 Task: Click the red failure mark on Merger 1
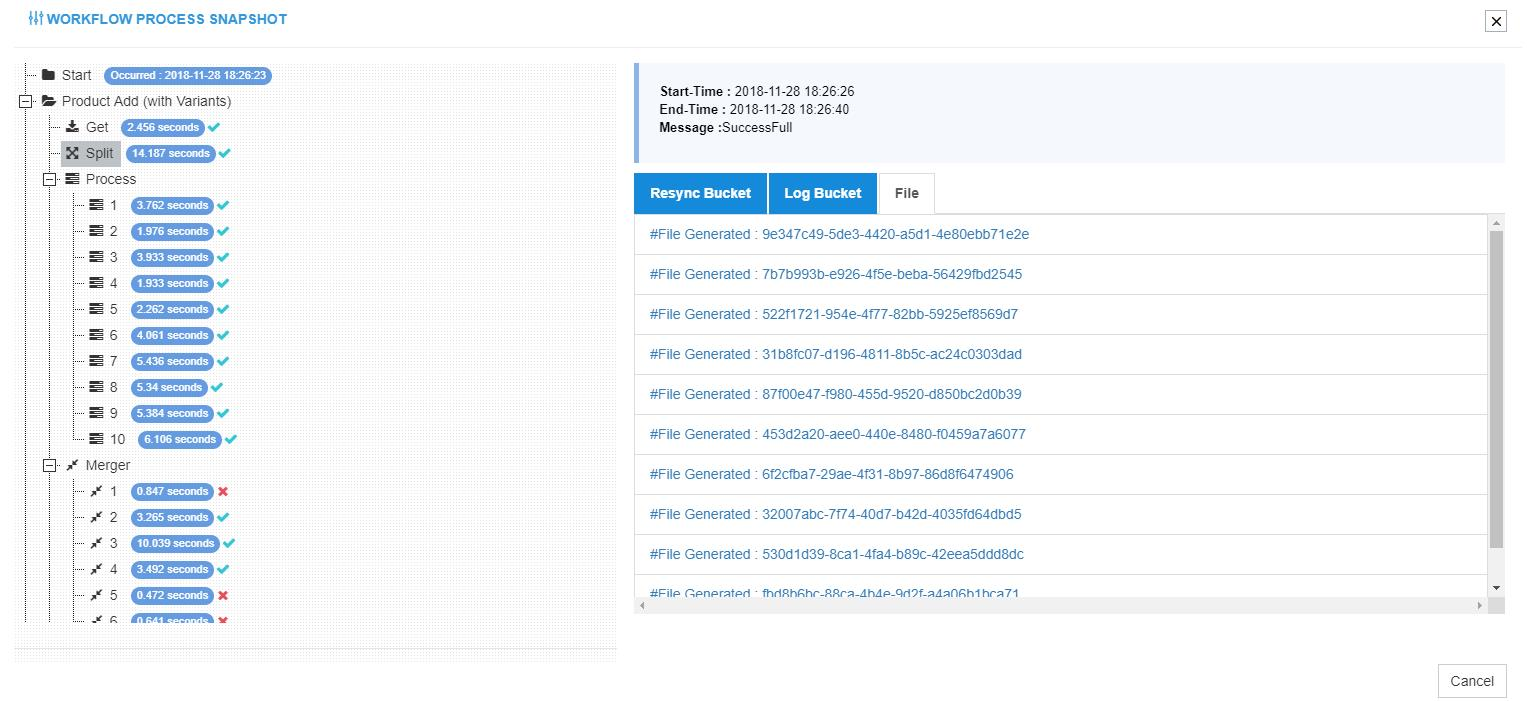click(223, 491)
